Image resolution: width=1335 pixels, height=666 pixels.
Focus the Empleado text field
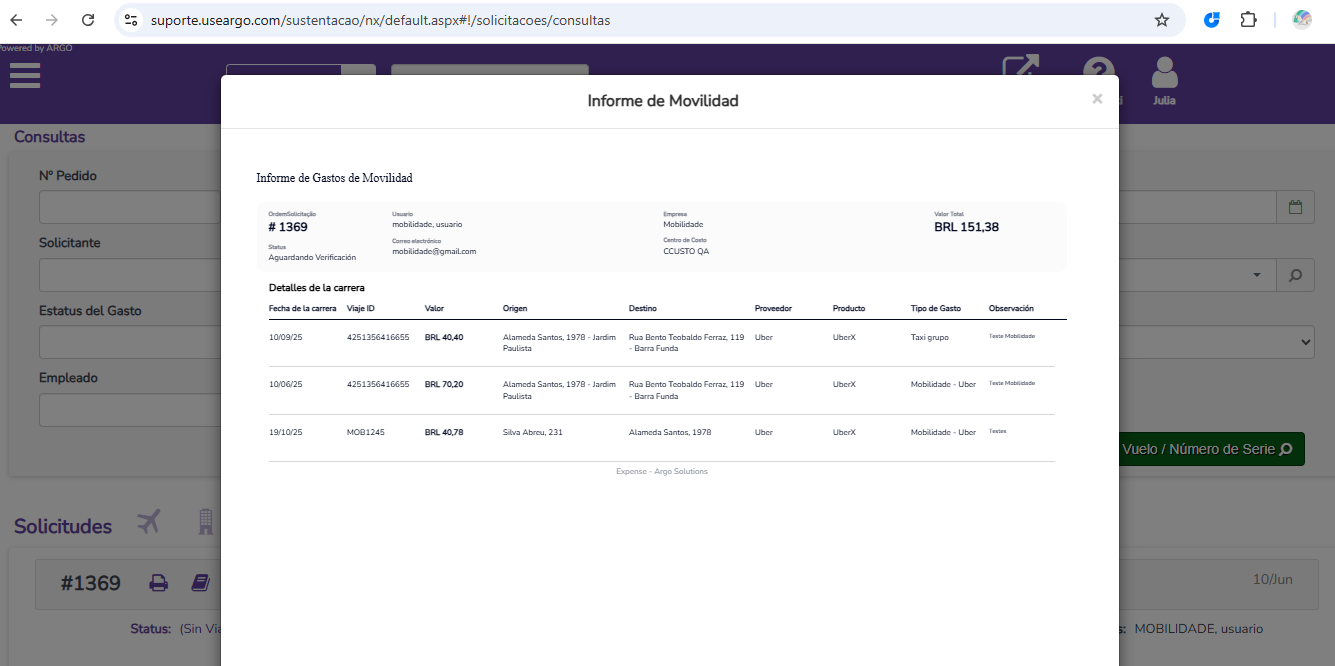(128, 410)
